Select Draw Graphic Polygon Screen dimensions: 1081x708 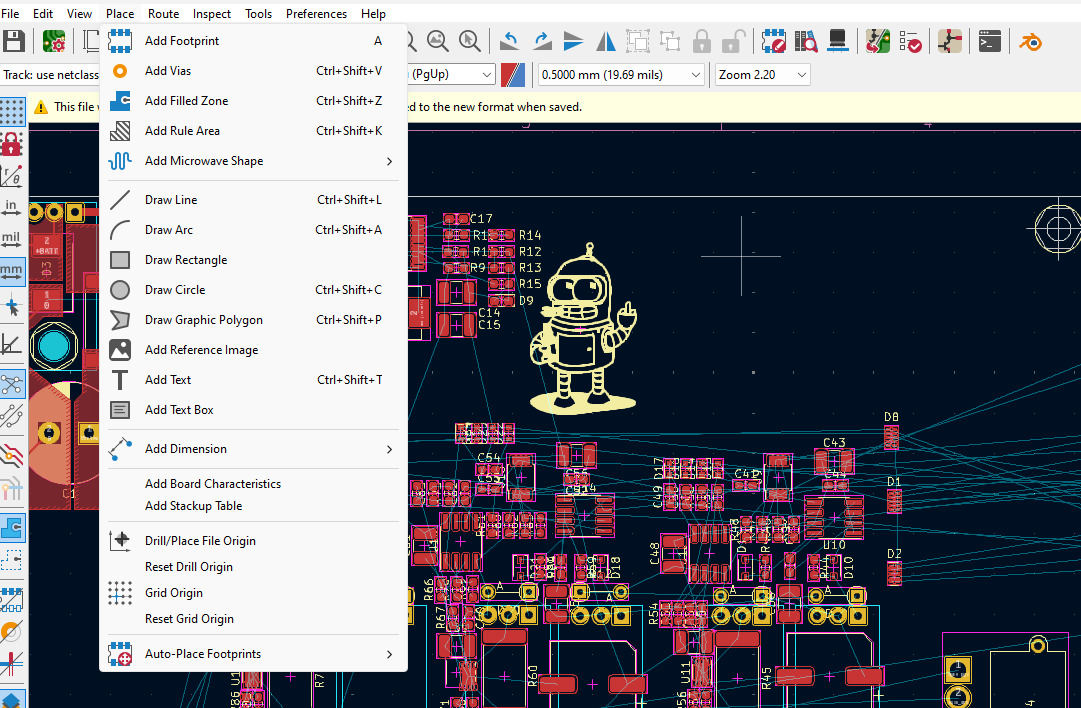pos(253,320)
